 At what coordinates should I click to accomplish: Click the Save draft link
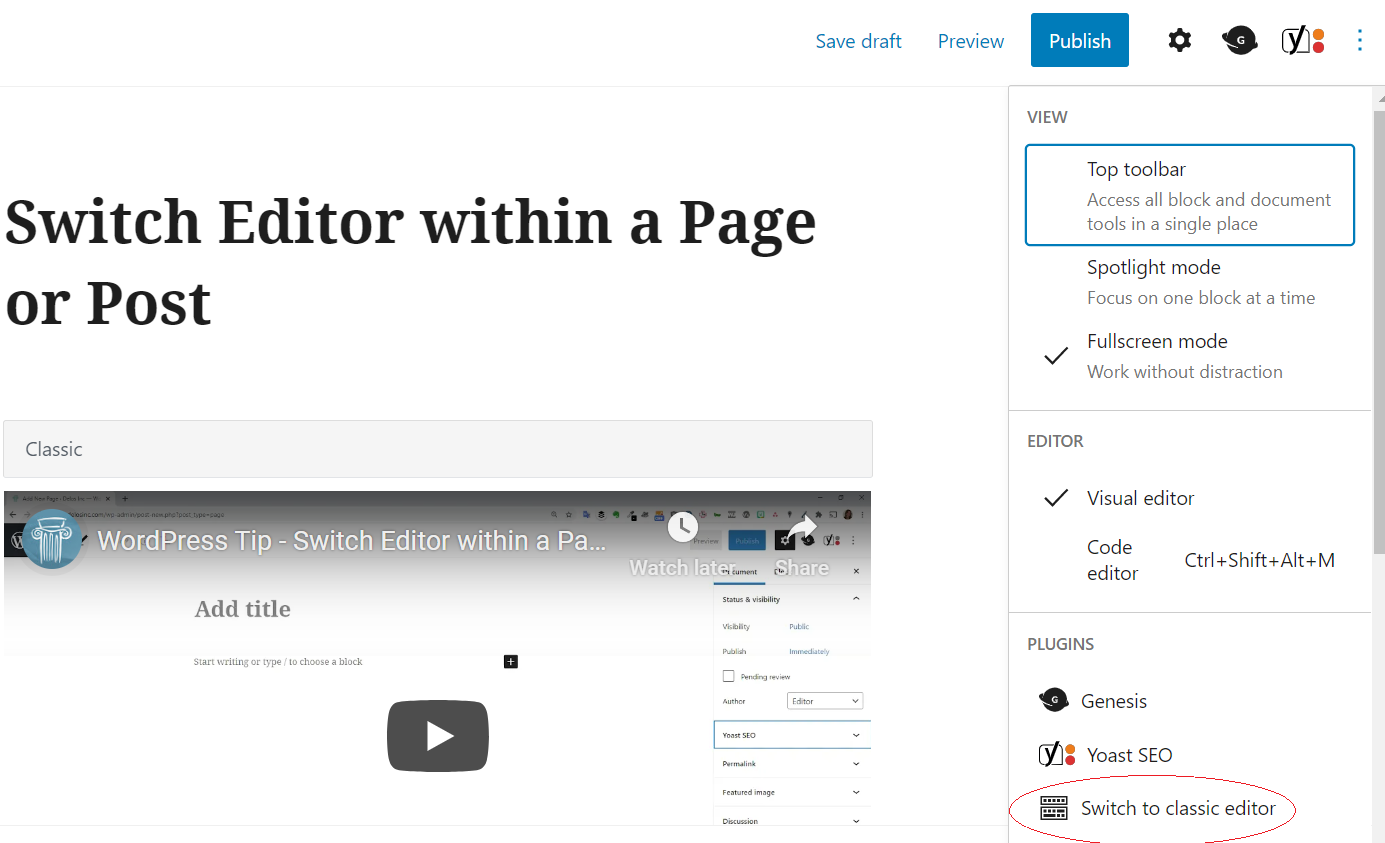tap(858, 40)
